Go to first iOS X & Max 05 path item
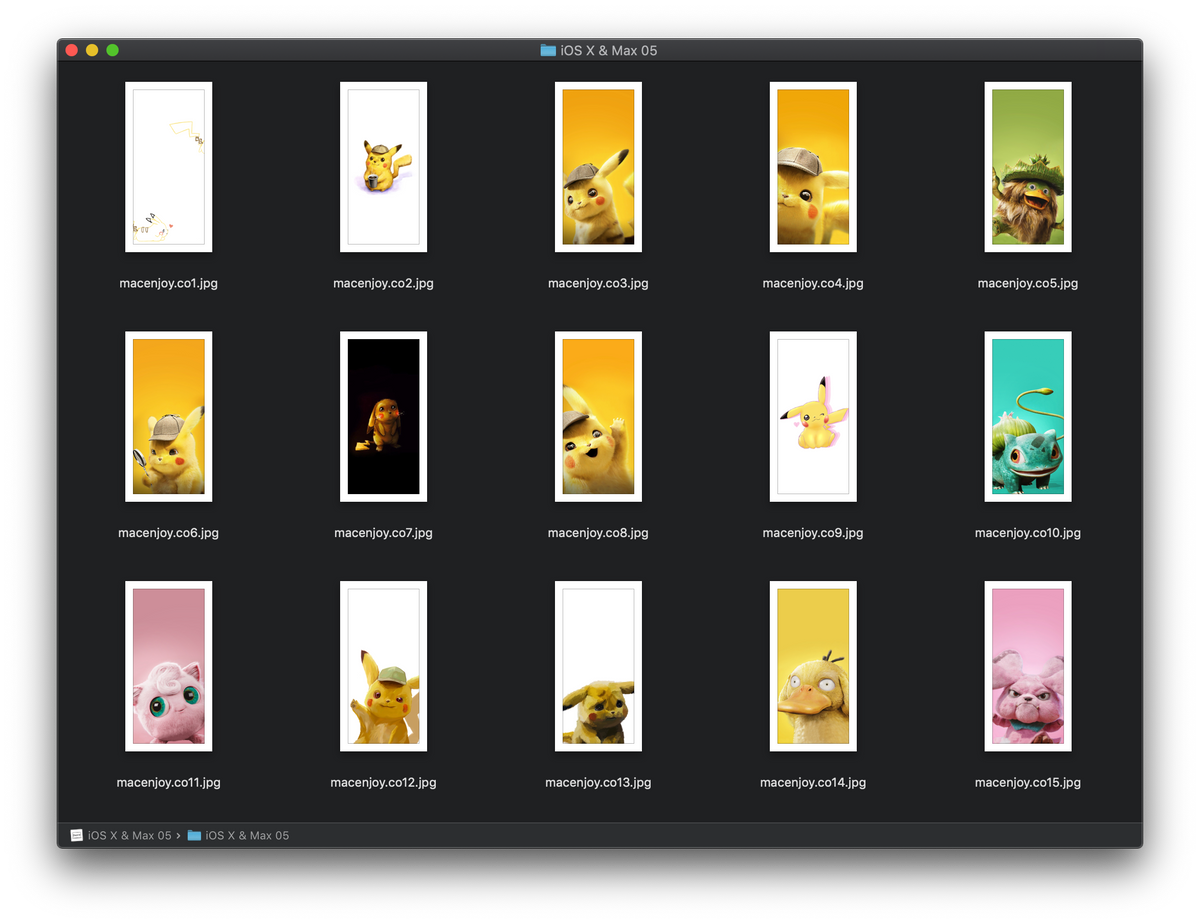This screenshot has width=1200, height=924. click(121, 835)
